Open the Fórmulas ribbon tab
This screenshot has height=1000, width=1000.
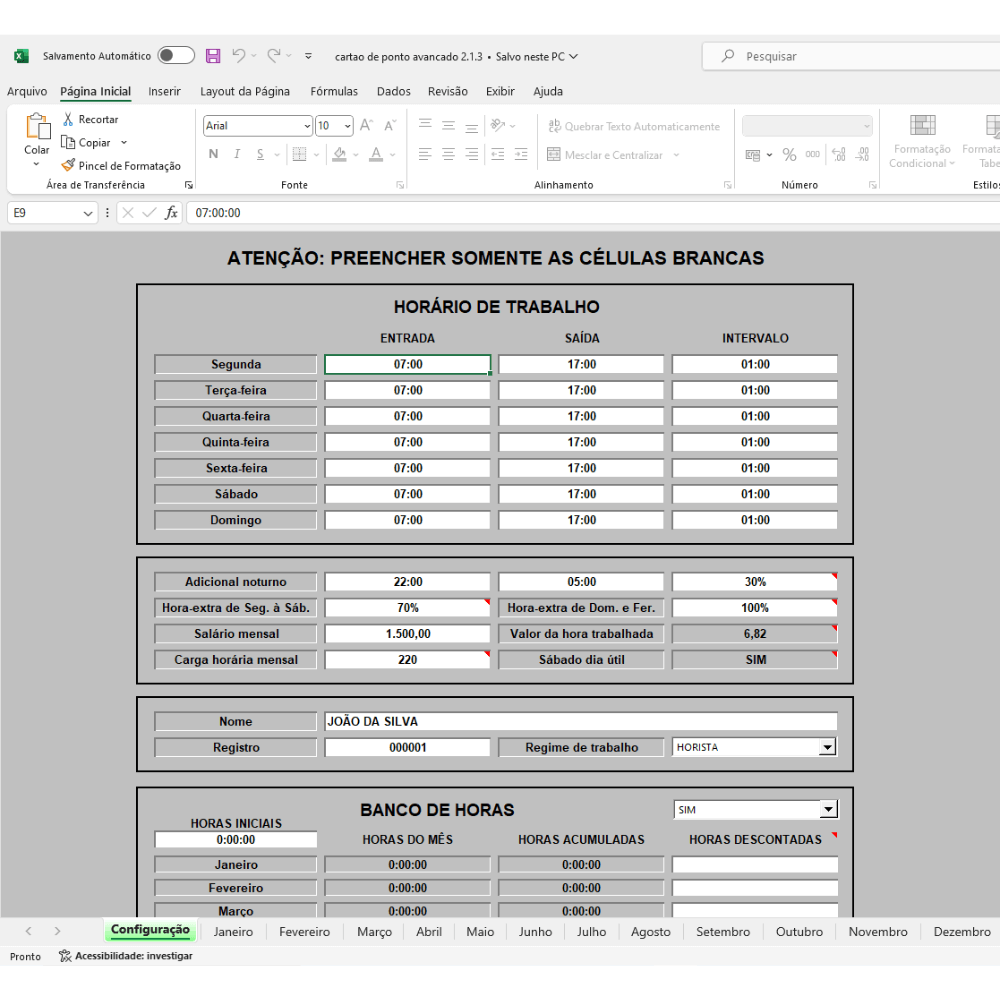click(x=334, y=91)
